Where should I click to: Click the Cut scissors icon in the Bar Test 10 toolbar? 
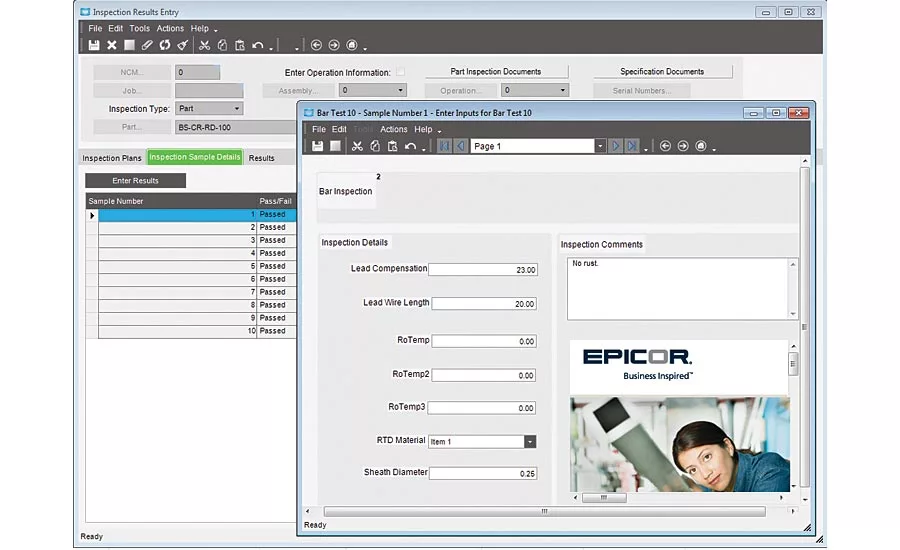coord(357,146)
